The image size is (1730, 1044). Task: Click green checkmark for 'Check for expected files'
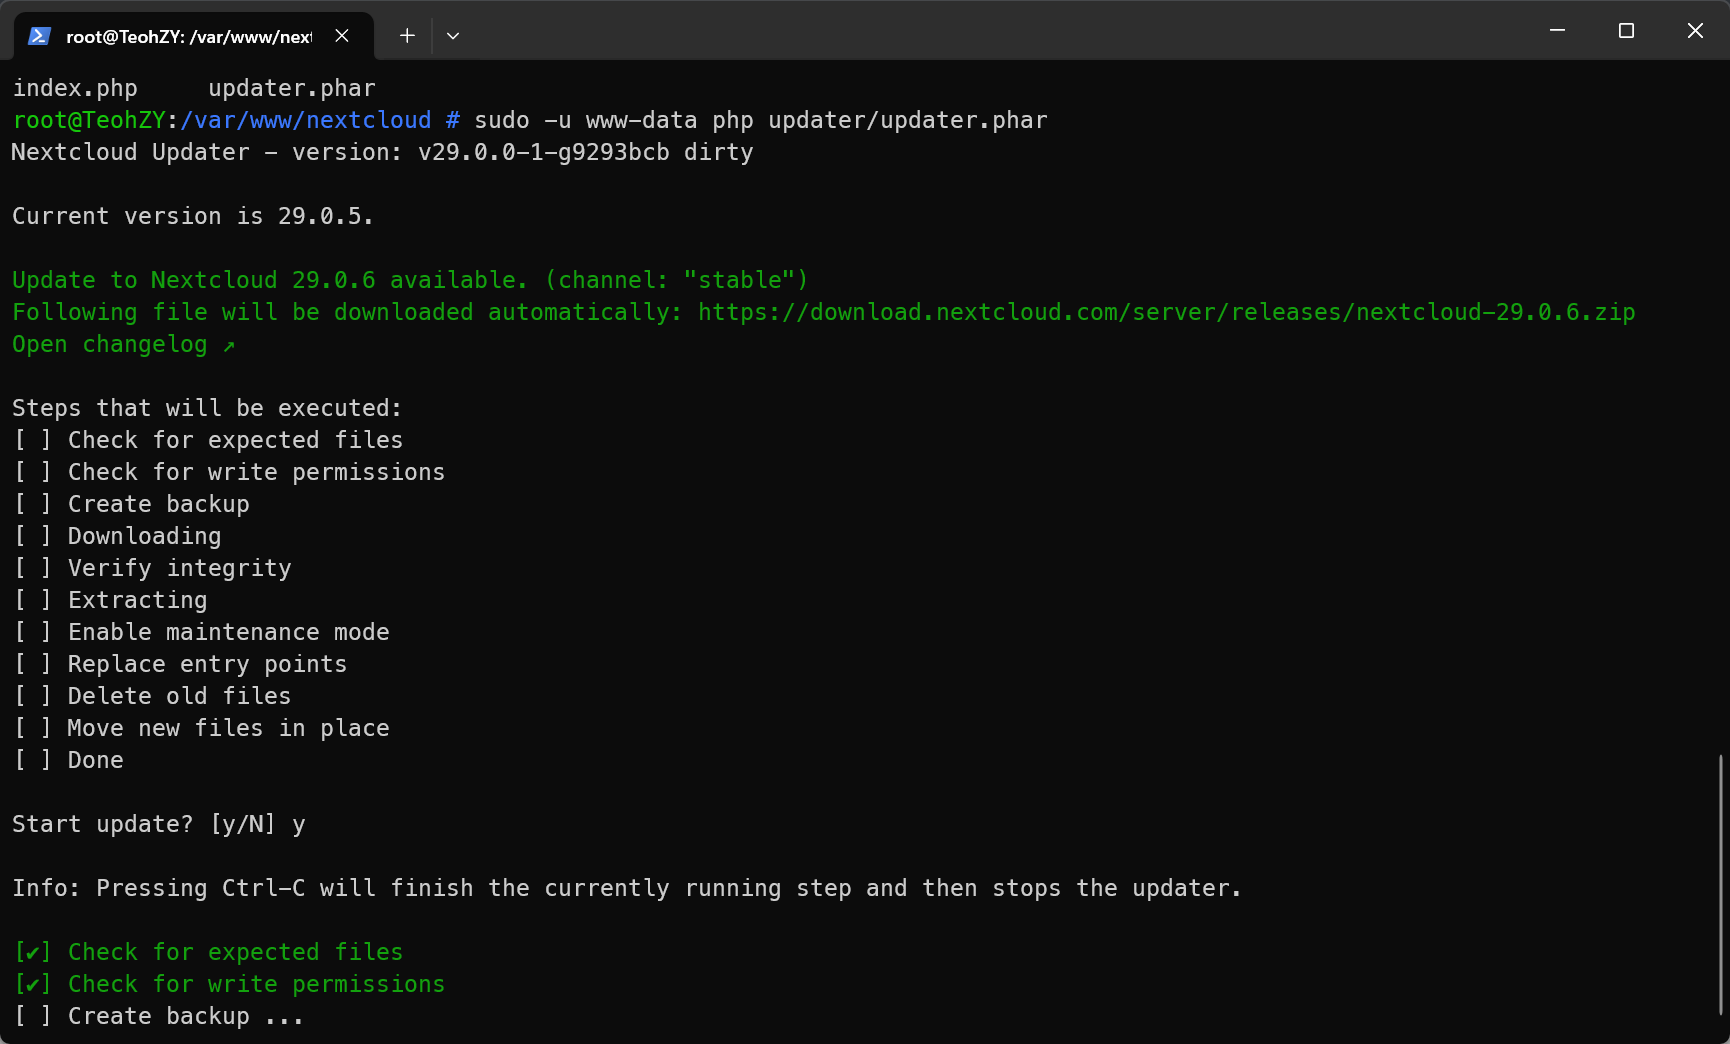(33, 952)
